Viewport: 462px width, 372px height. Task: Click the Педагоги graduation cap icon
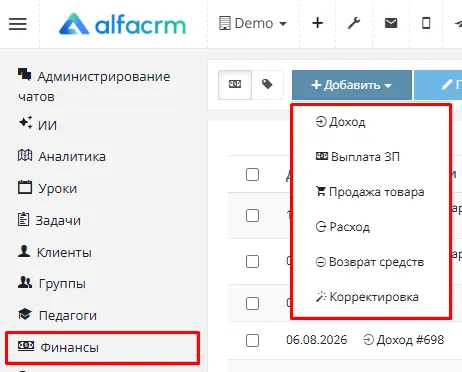25,314
